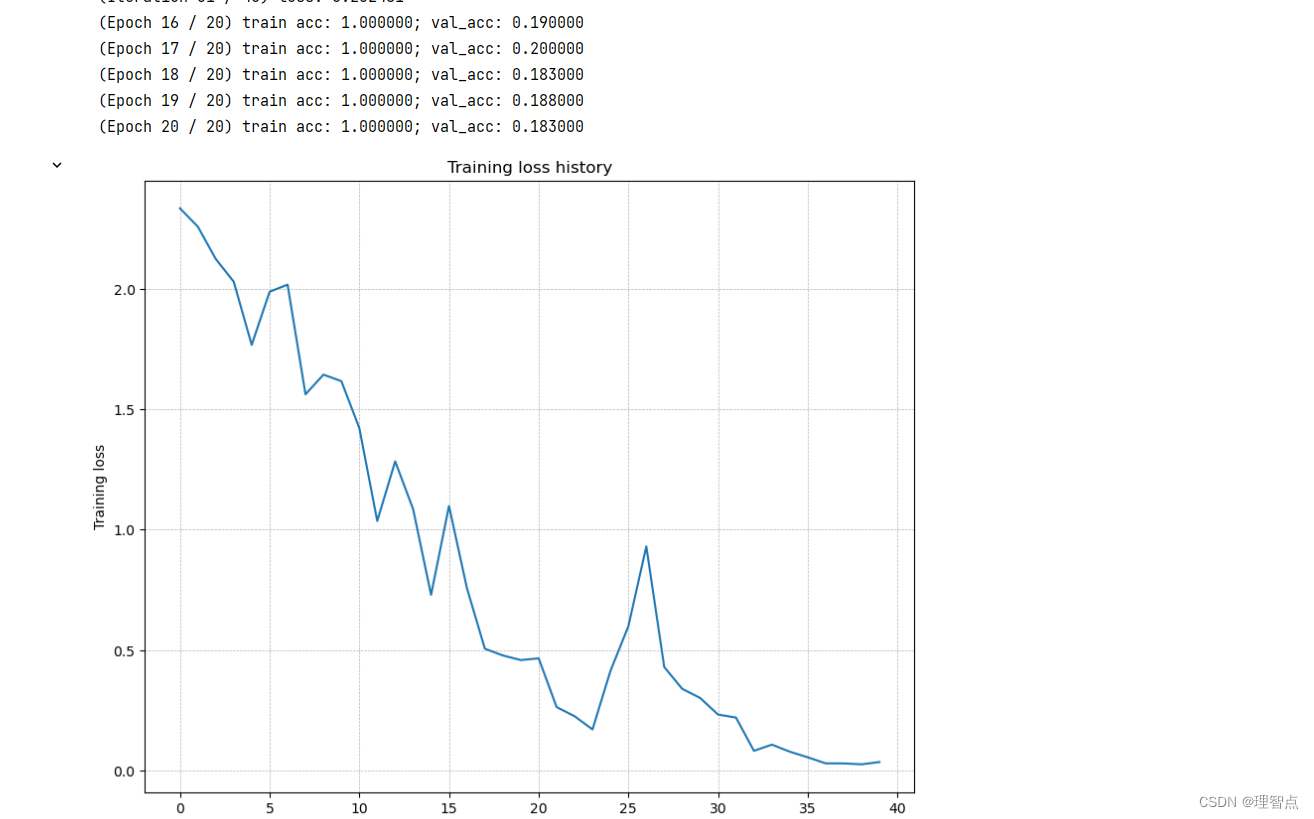Click the Epoch 19 / 20 accuracy line
Image resolution: width=1314 pixels, height=819 pixels.
[x=341, y=101]
